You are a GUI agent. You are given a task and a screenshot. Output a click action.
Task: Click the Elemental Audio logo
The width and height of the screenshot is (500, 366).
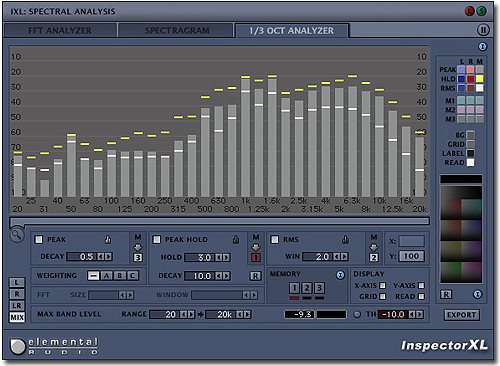coord(54,346)
